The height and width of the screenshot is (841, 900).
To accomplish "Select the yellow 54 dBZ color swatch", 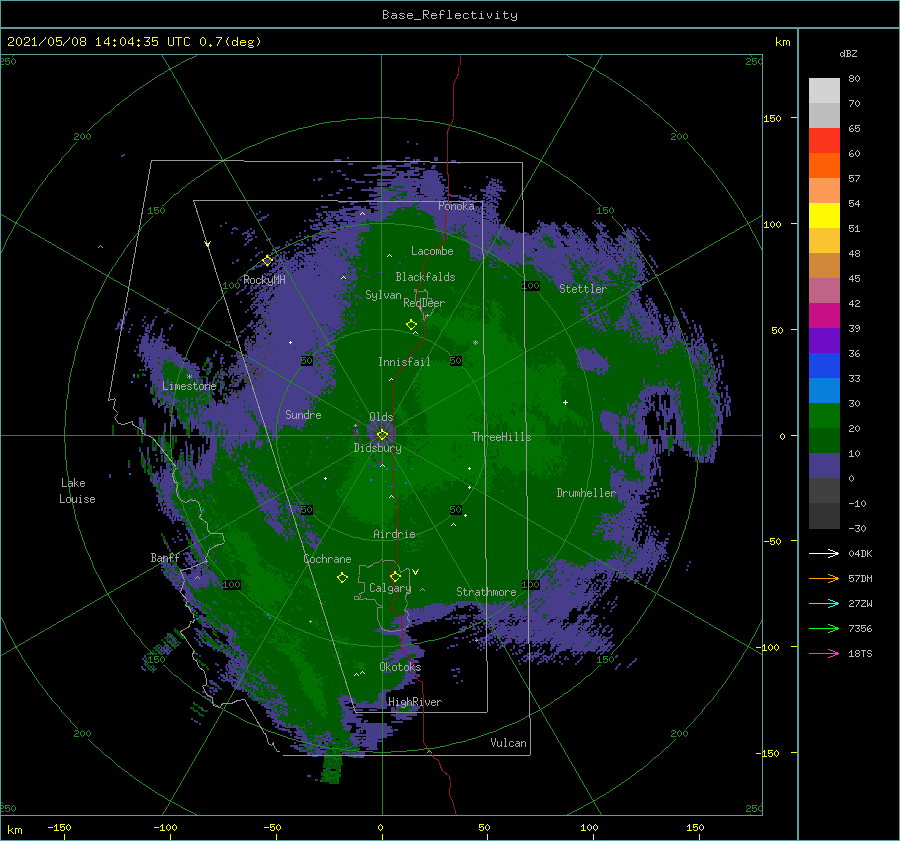I will [x=824, y=215].
